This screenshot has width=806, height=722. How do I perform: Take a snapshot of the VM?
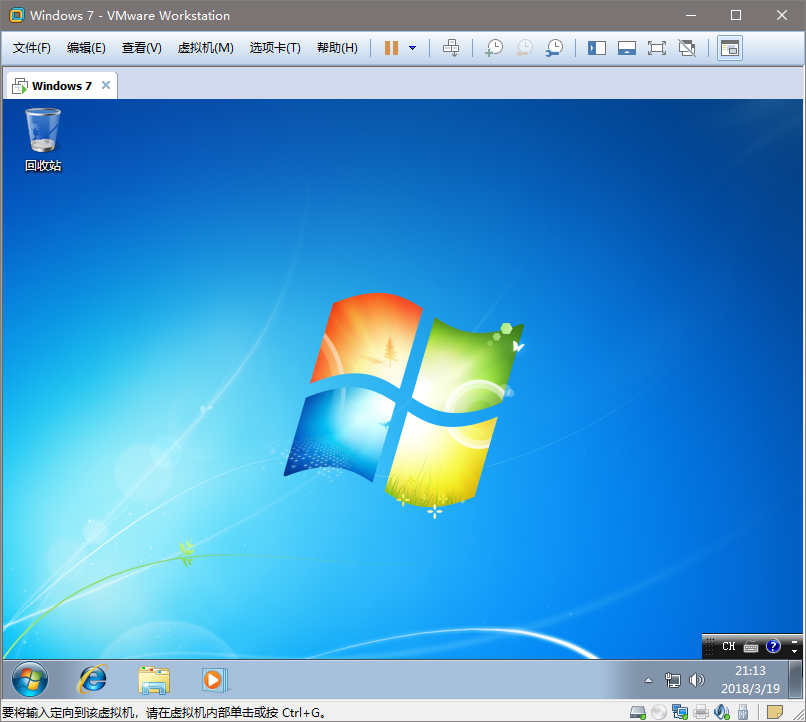tap(494, 48)
